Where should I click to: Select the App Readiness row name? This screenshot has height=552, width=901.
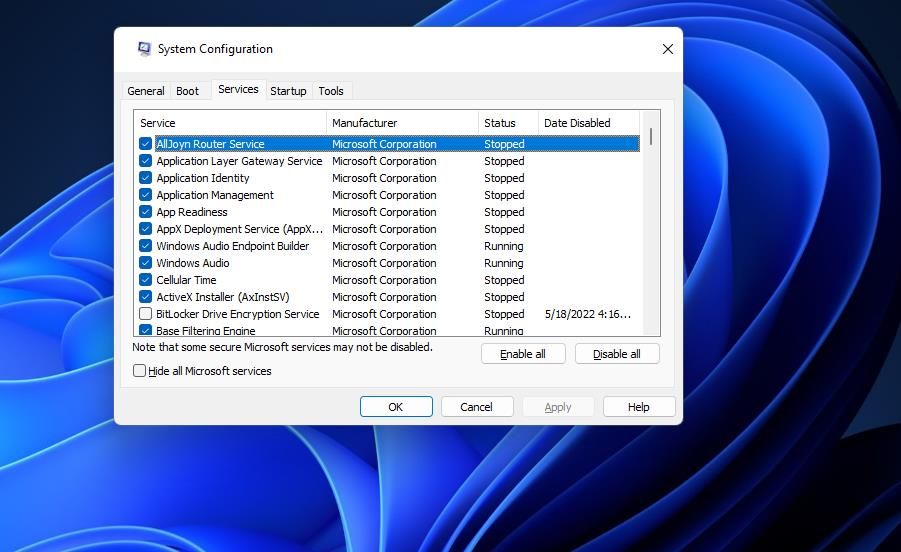(192, 211)
